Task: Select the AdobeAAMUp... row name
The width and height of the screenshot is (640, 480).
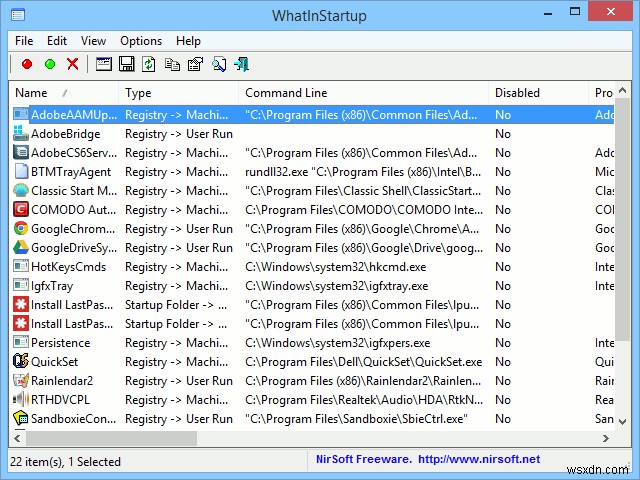Action: (x=74, y=115)
